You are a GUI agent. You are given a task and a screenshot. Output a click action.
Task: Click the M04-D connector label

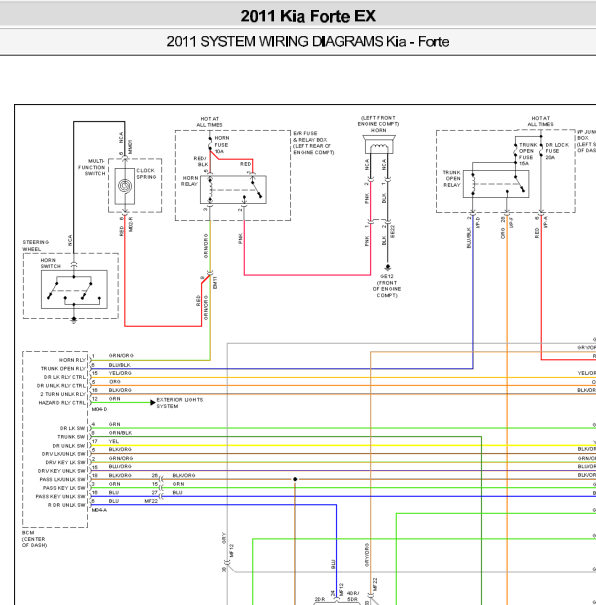(x=100, y=409)
